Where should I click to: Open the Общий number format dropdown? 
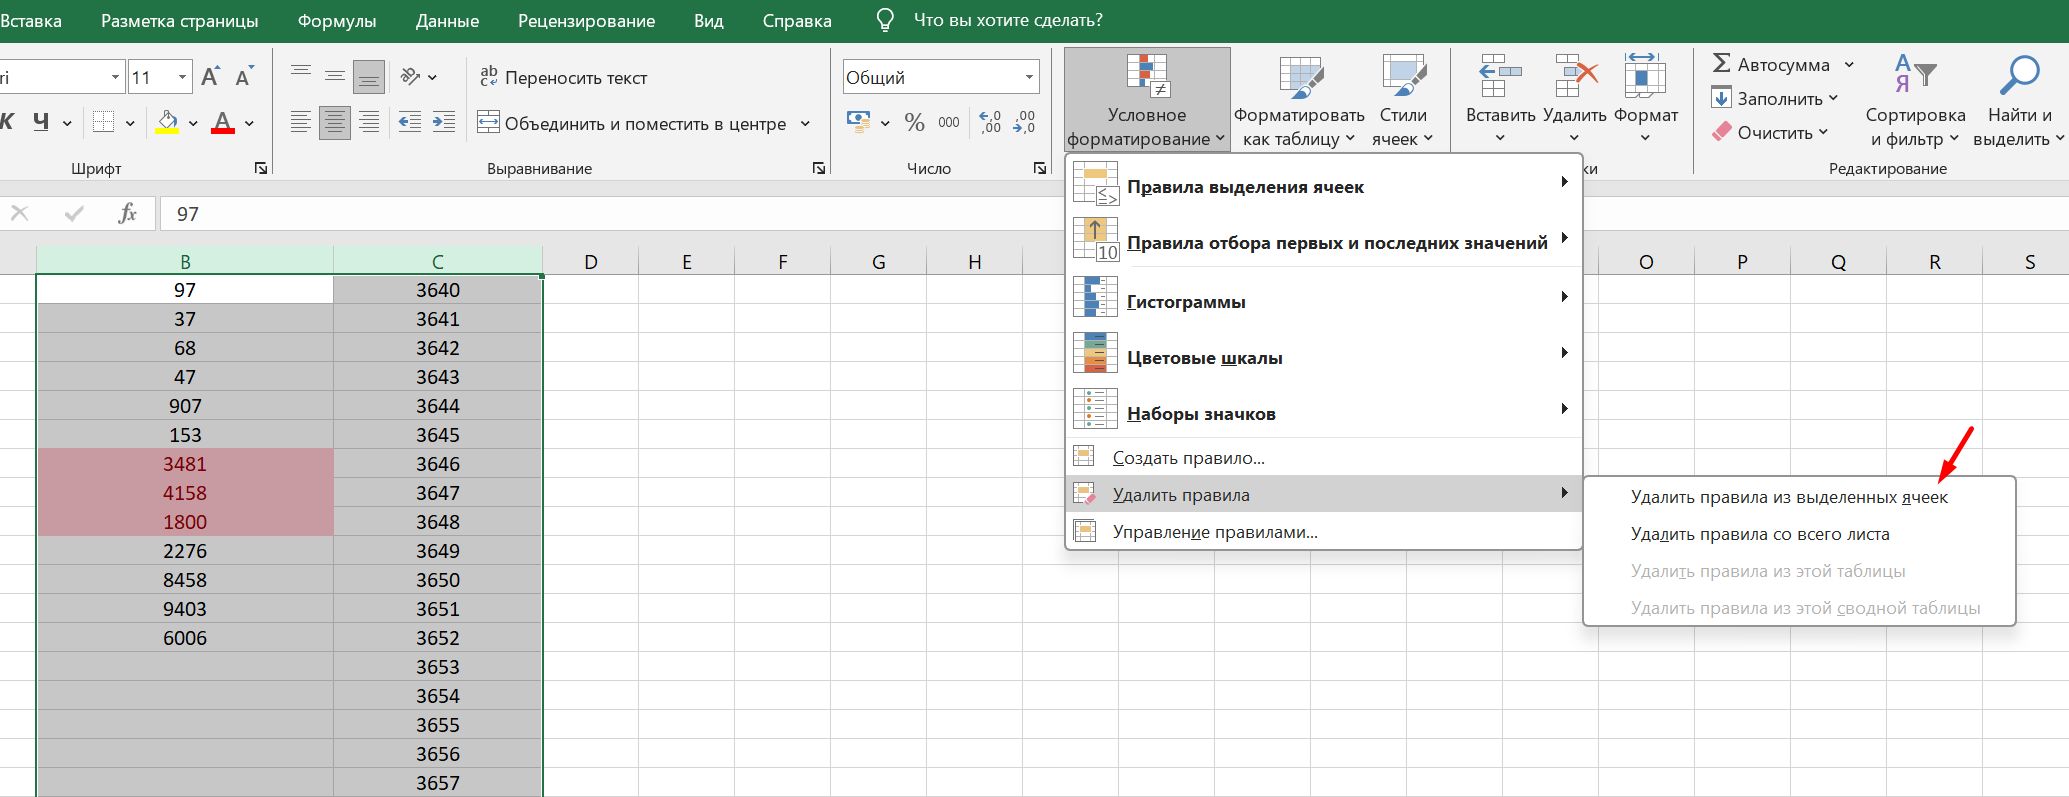(x=1029, y=77)
